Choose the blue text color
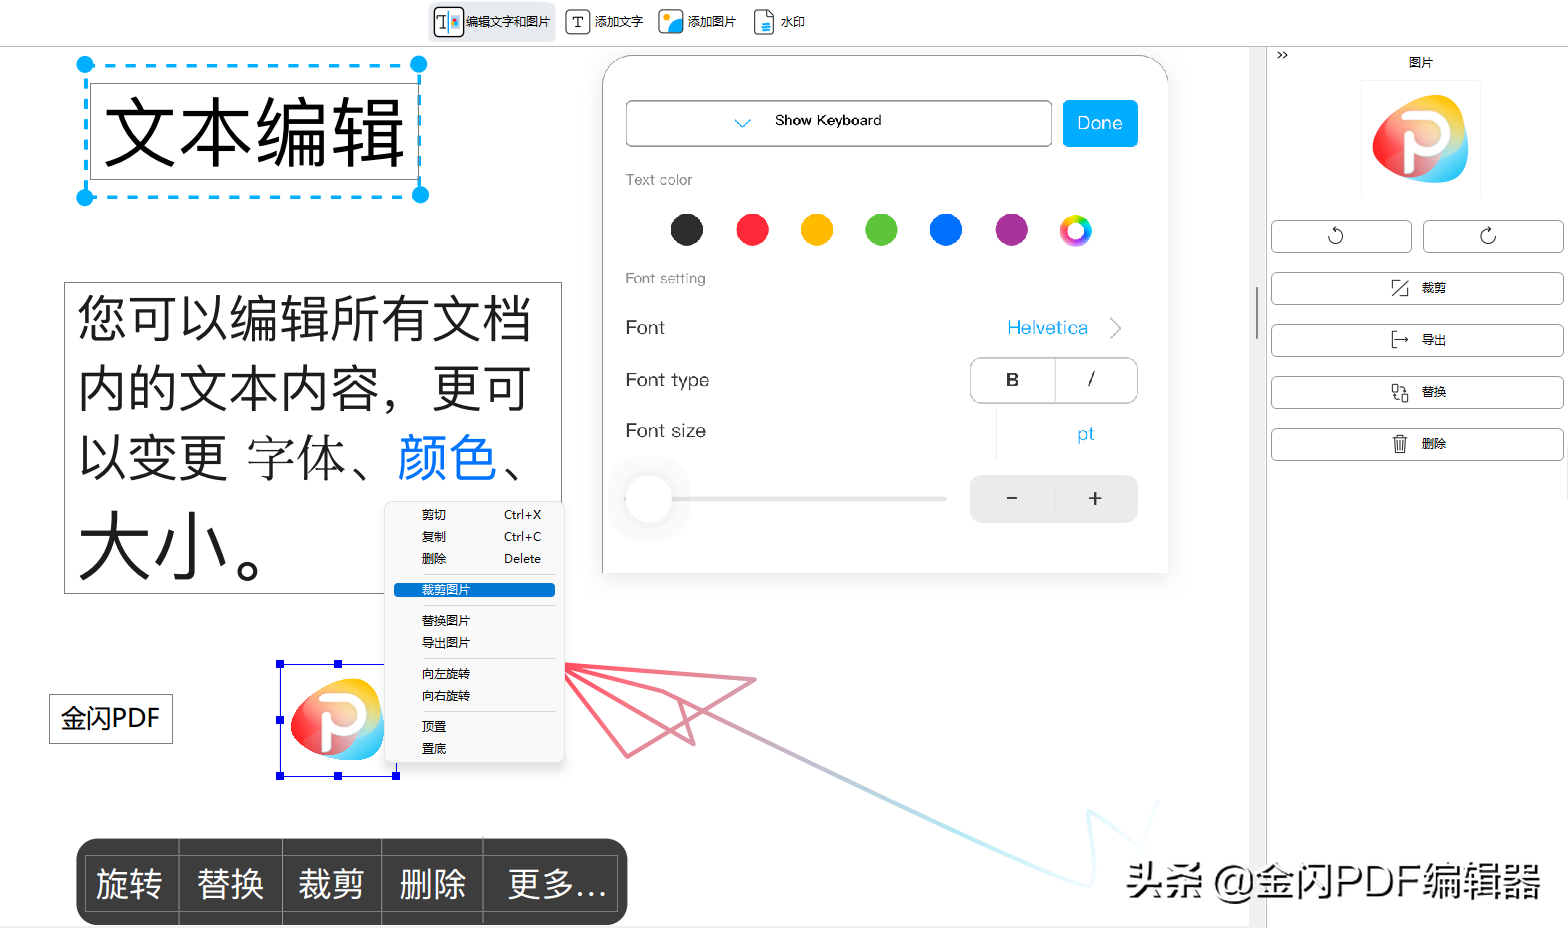The image size is (1568, 928). click(x=946, y=230)
